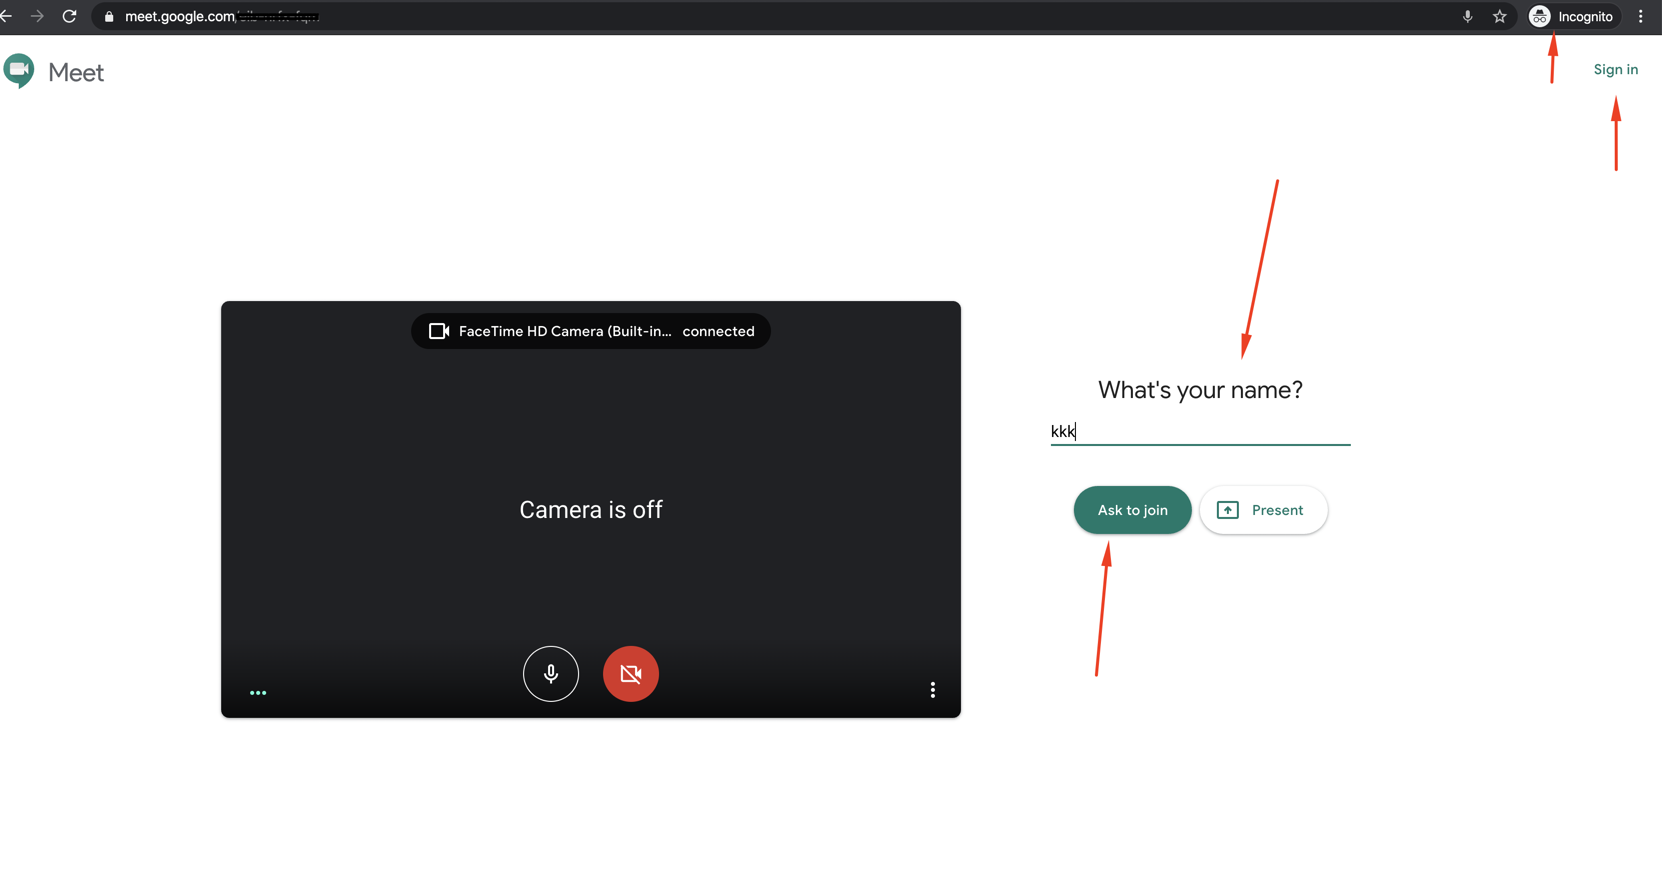
Task: Click the FaceTime HD Camera connected label
Action: coord(591,331)
